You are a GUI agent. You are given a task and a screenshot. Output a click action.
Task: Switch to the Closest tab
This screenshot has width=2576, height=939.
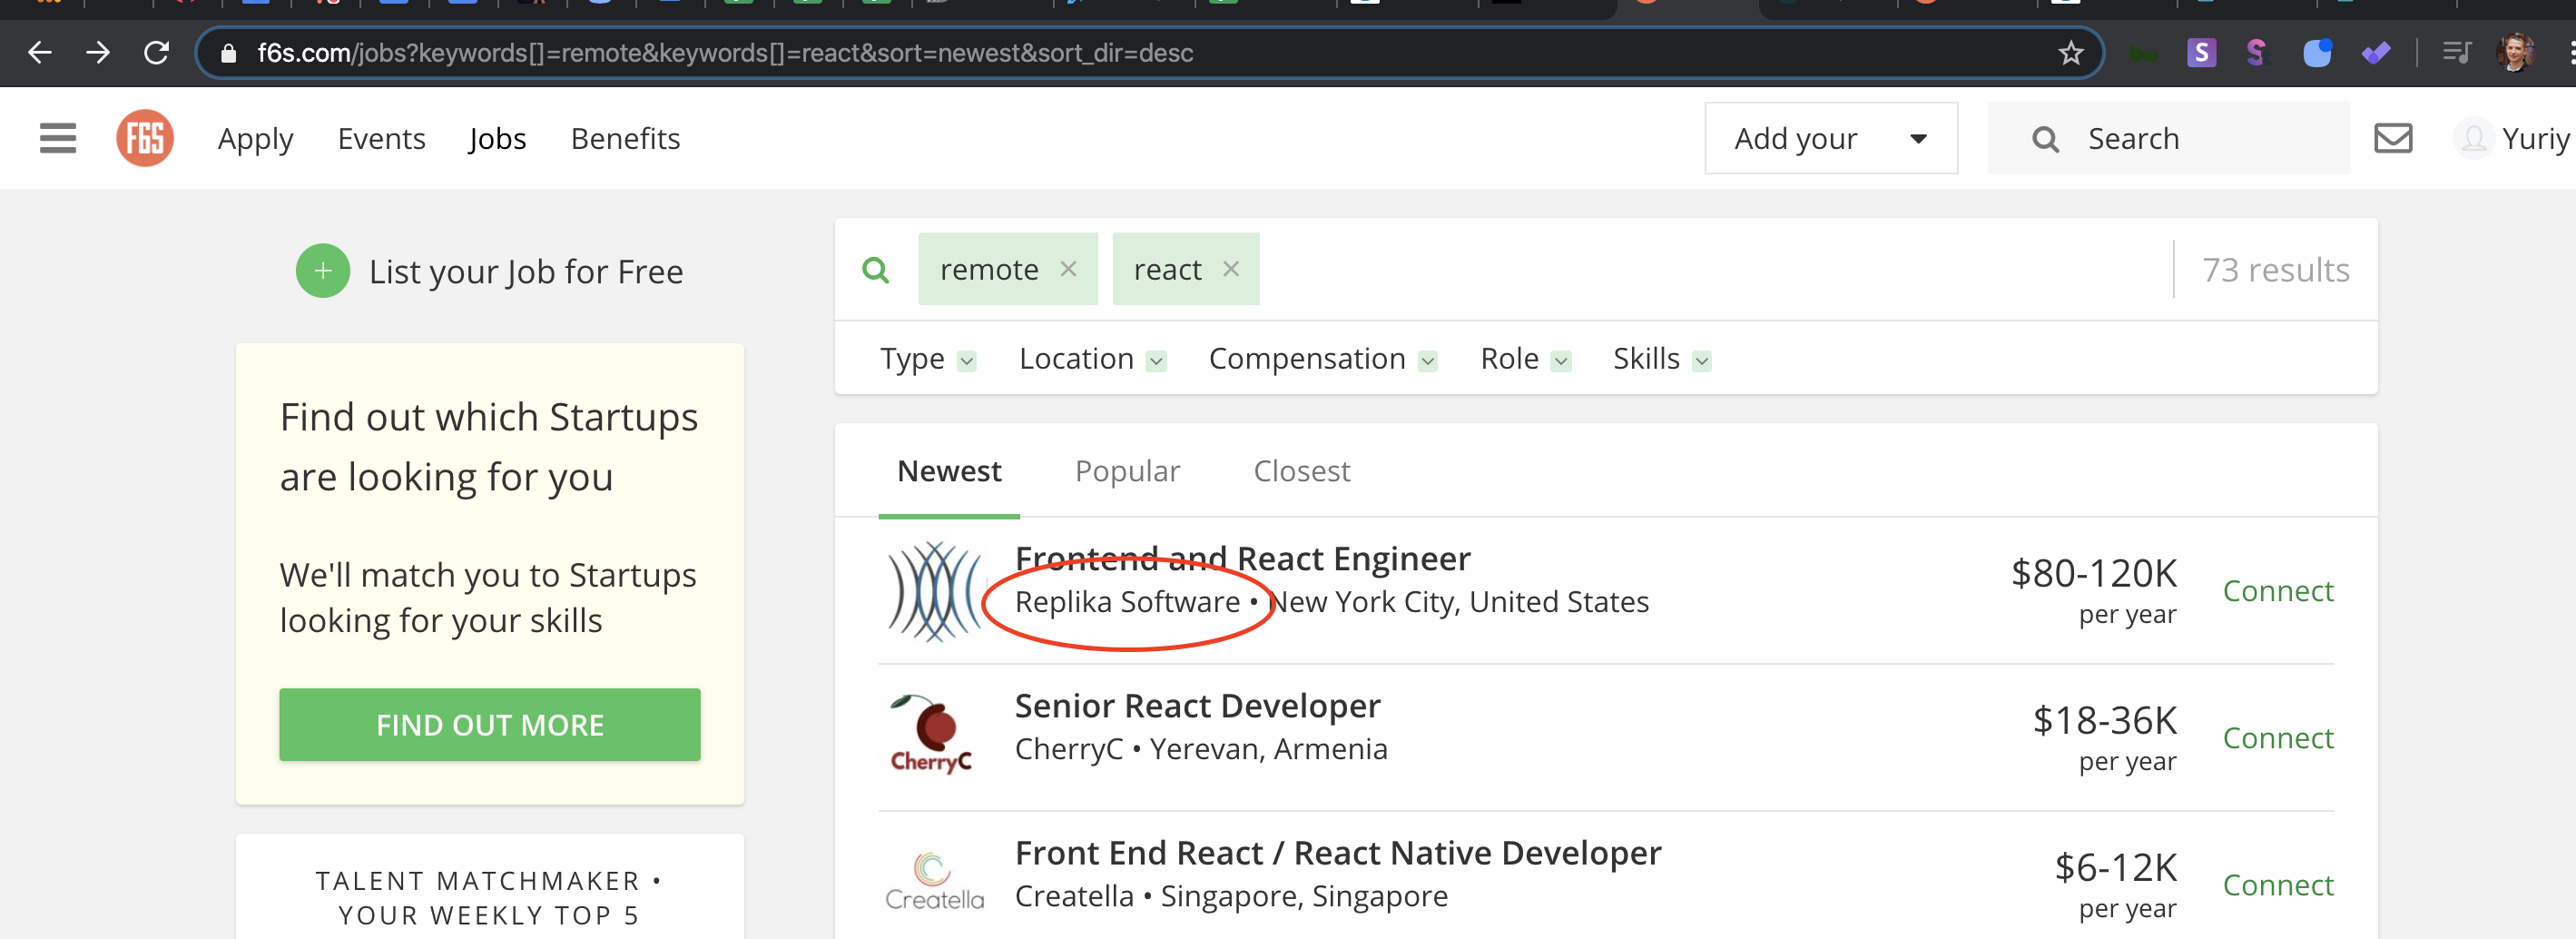click(x=1301, y=471)
